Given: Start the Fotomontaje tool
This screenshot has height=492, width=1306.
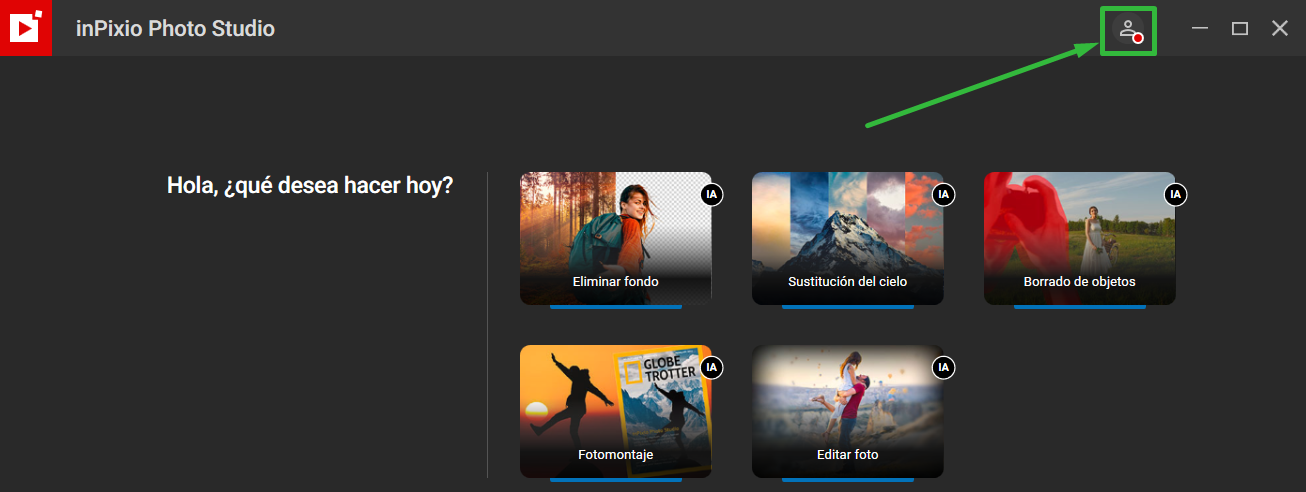Looking at the screenshot, I should [x=616, y=412].
